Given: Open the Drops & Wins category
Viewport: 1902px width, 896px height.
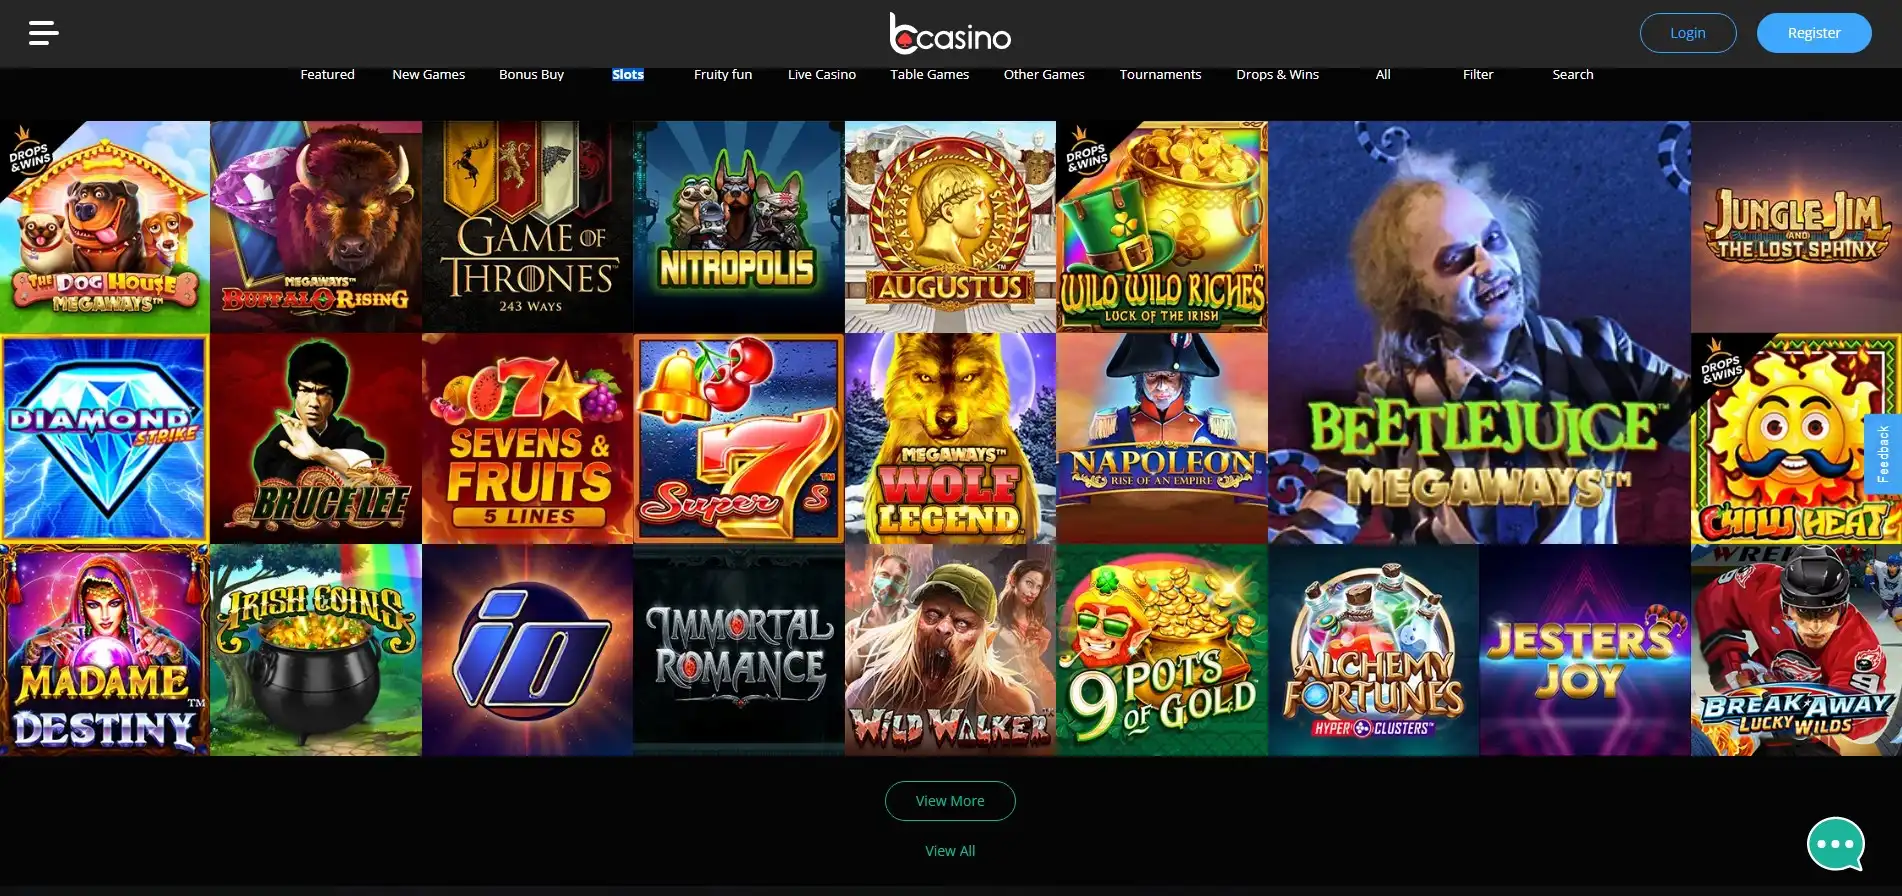Looking at the screenshot, I should click(x=1277, y=74).
